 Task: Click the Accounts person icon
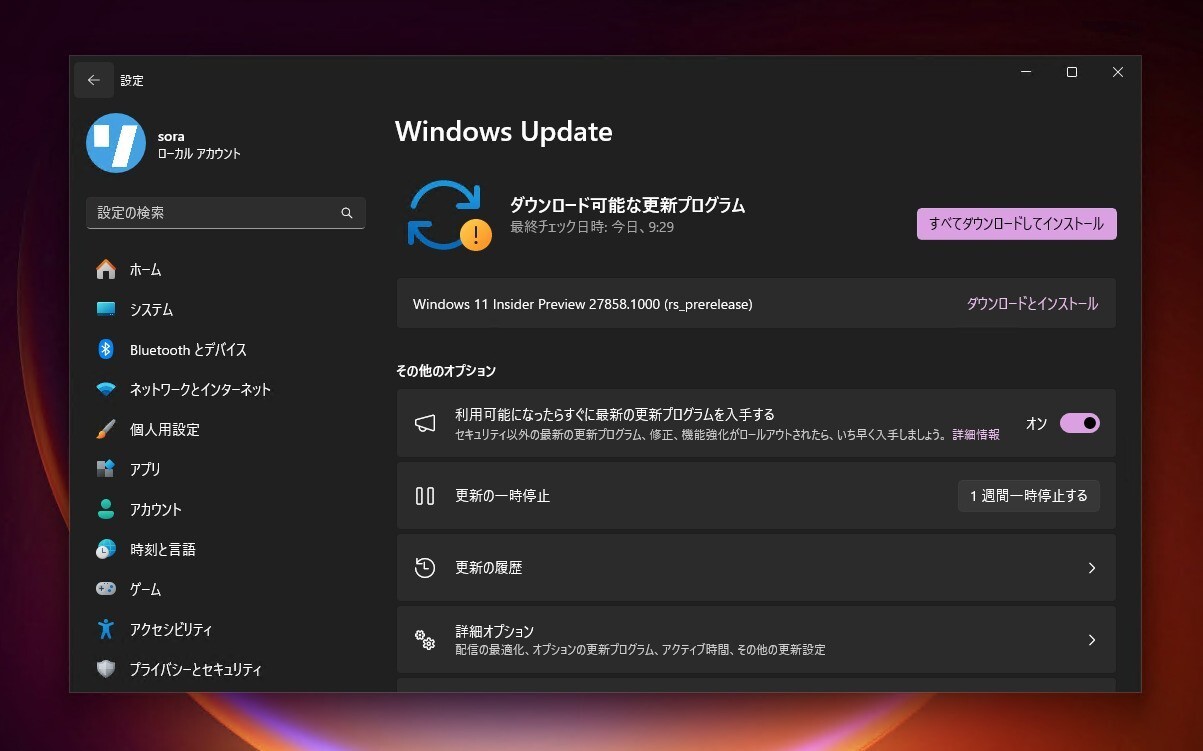coord(106,509)
